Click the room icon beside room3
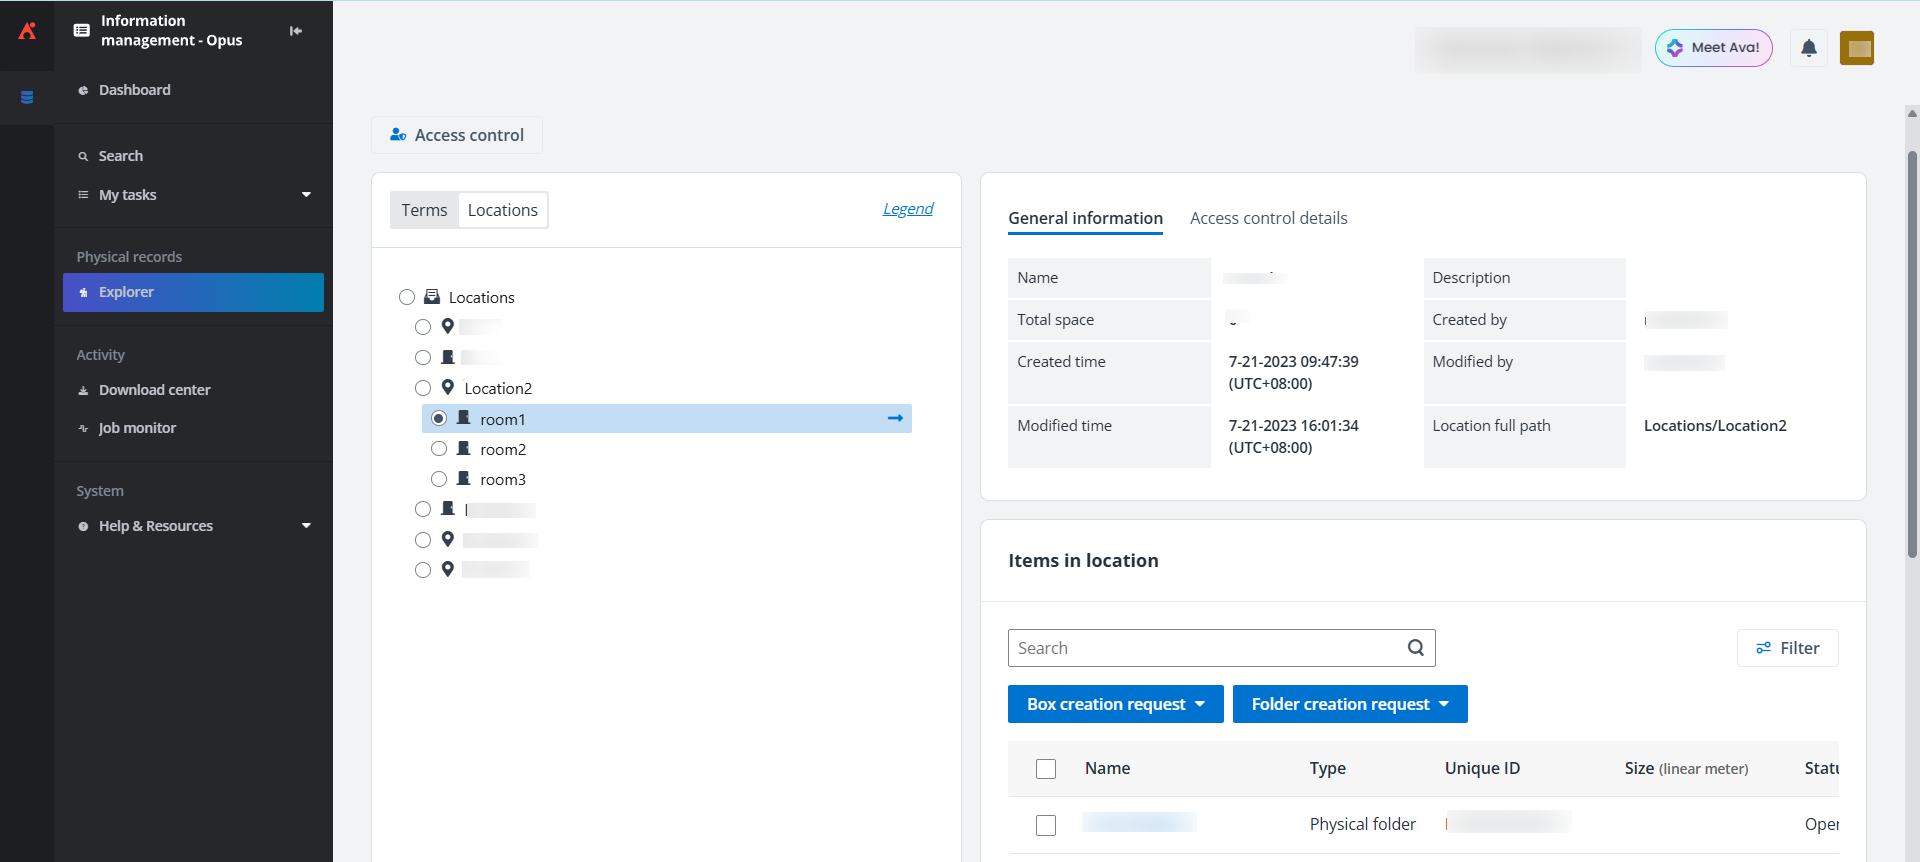 click(464, 479)
